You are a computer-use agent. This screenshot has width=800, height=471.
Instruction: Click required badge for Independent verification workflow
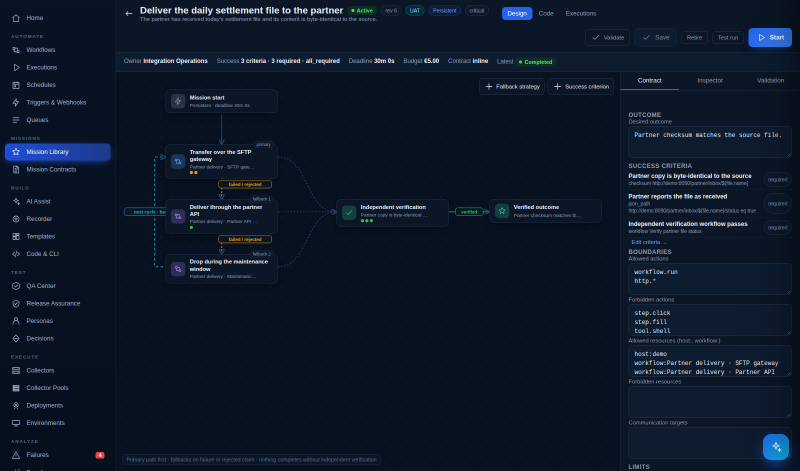777,228
